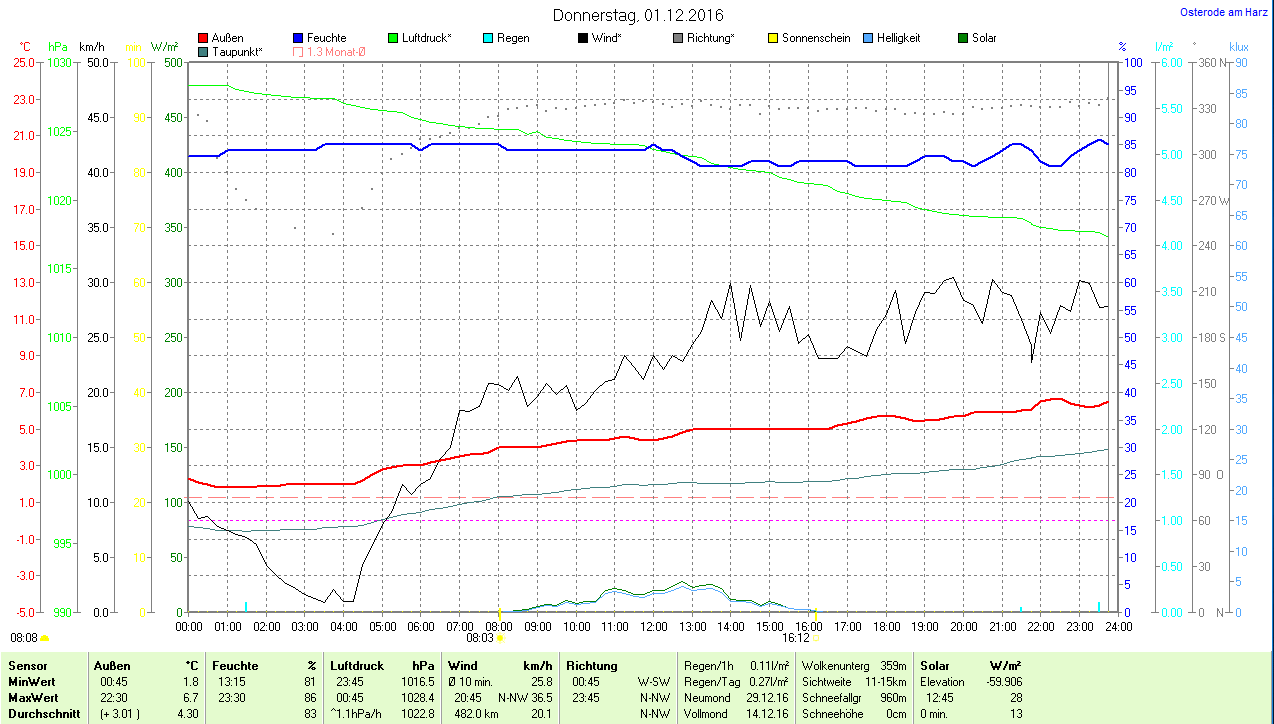
Task: Select the gray Richtung legend square
Action: 678,38
